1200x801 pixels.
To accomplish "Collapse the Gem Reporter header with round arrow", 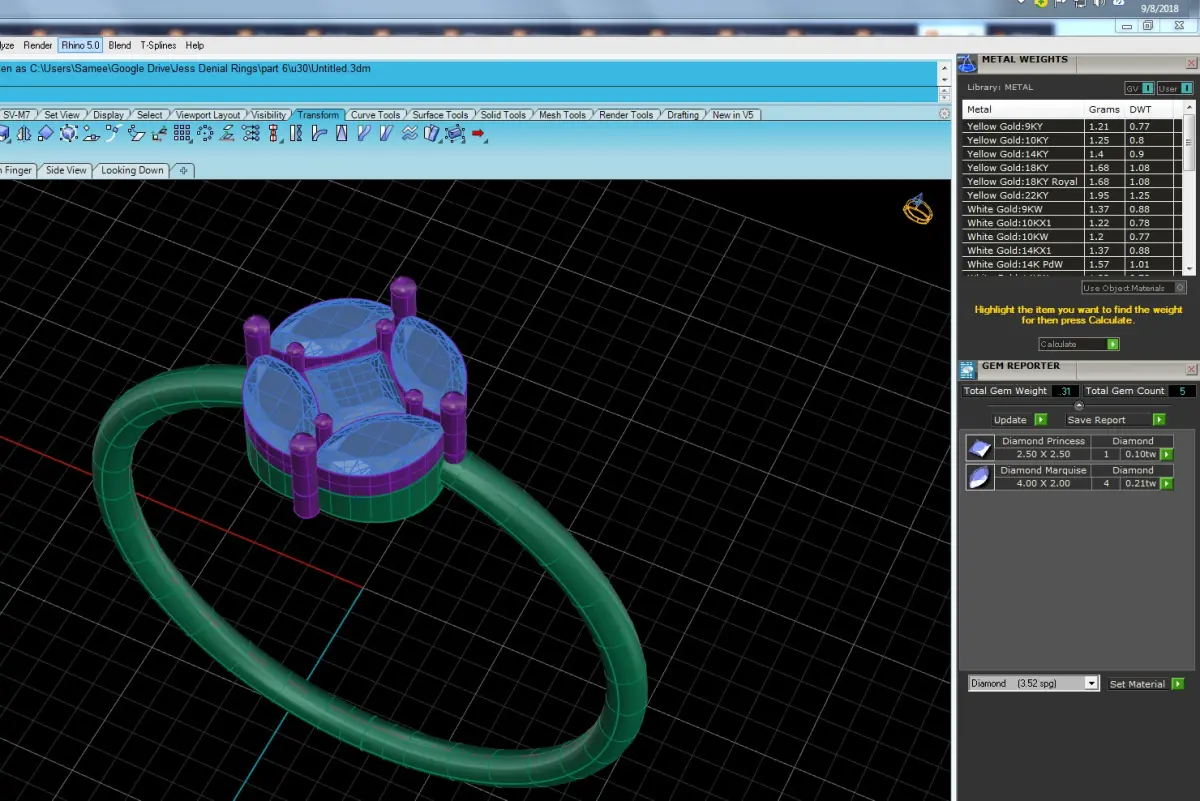I will click(1078, 406).
